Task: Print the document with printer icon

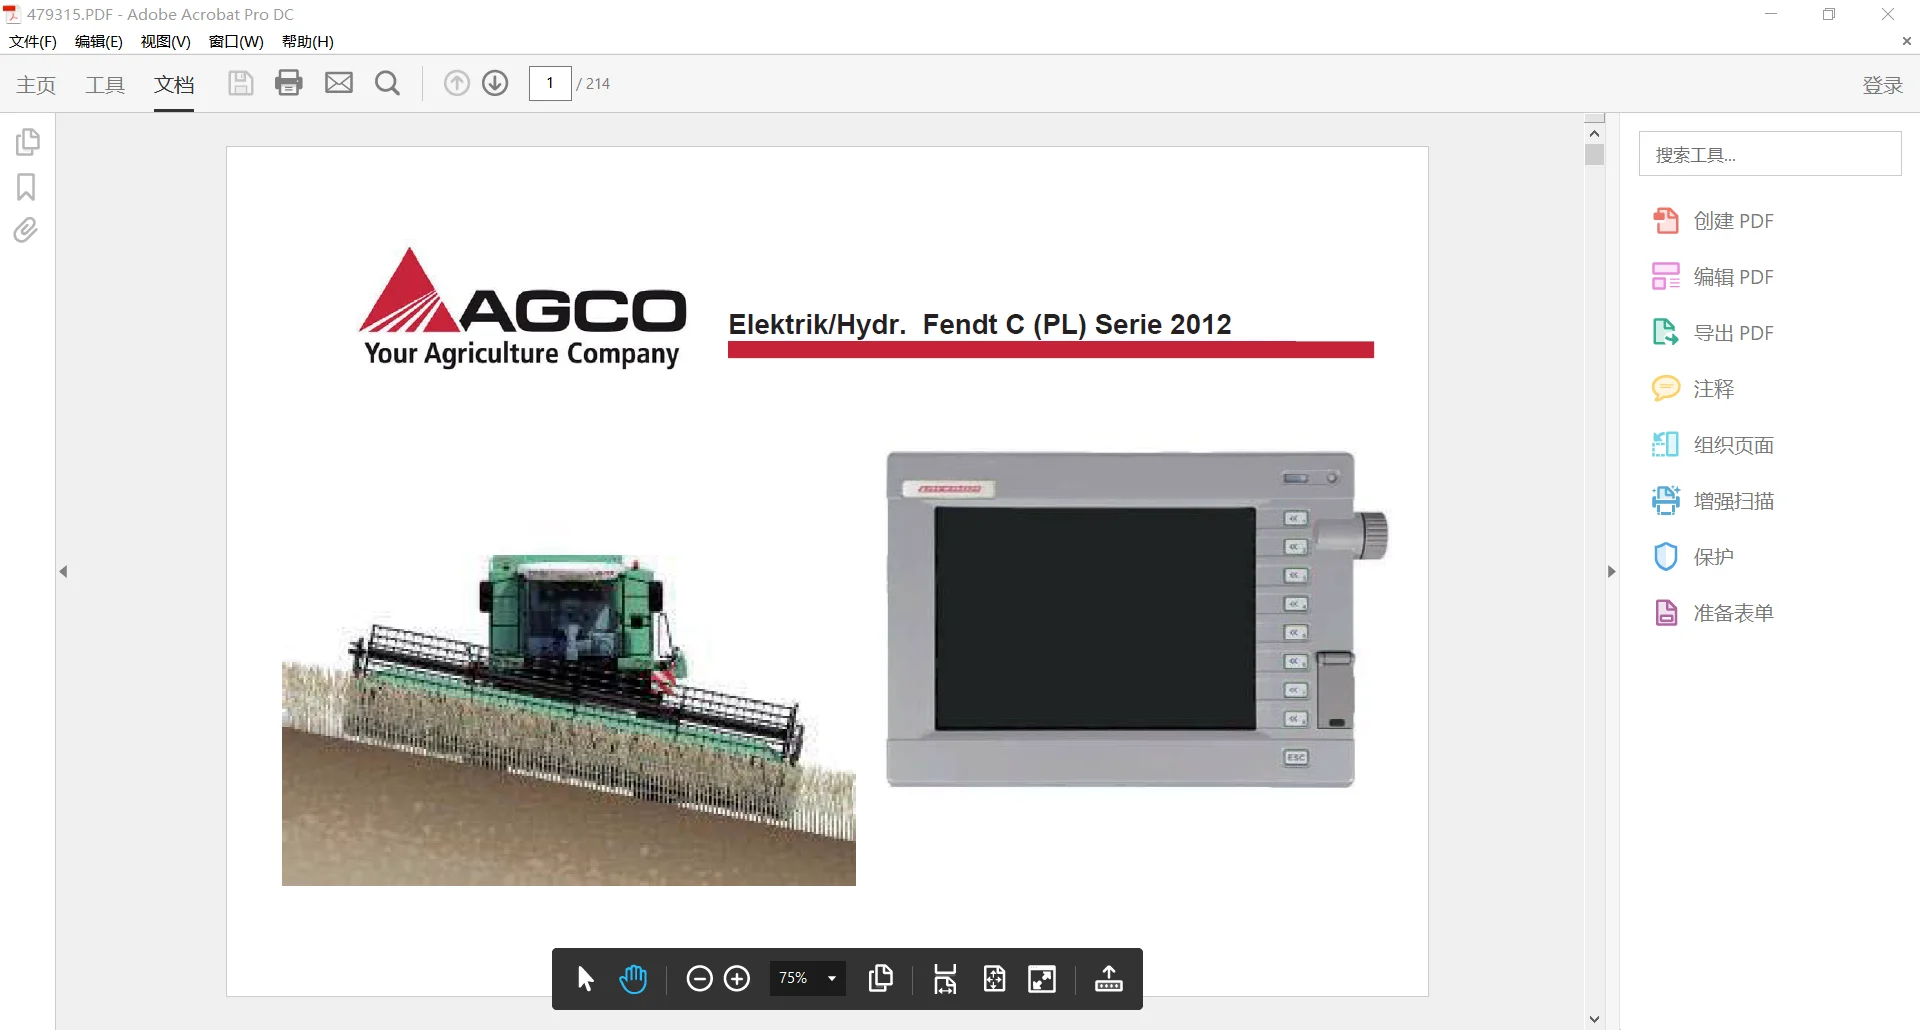Action: [289, 83]
